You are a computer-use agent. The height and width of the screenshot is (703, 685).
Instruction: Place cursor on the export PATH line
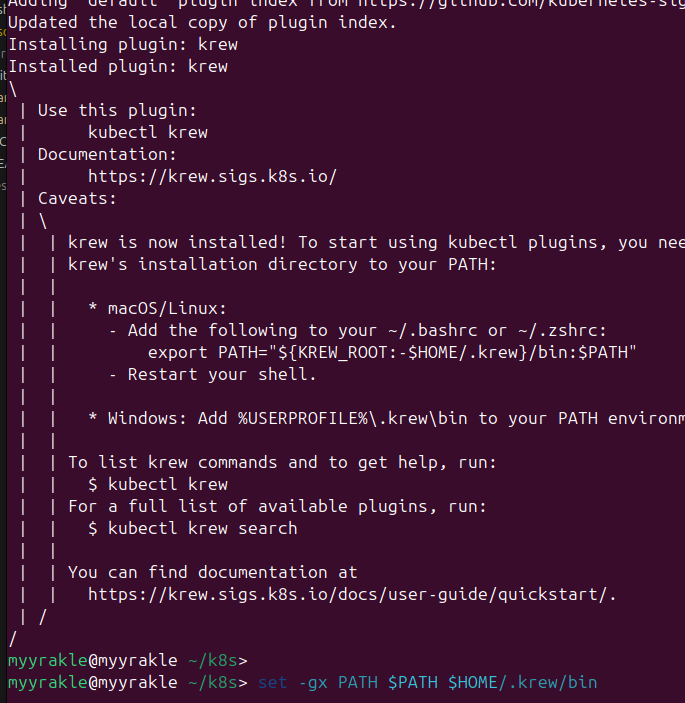pyautogui.click(x=392, y=352)
